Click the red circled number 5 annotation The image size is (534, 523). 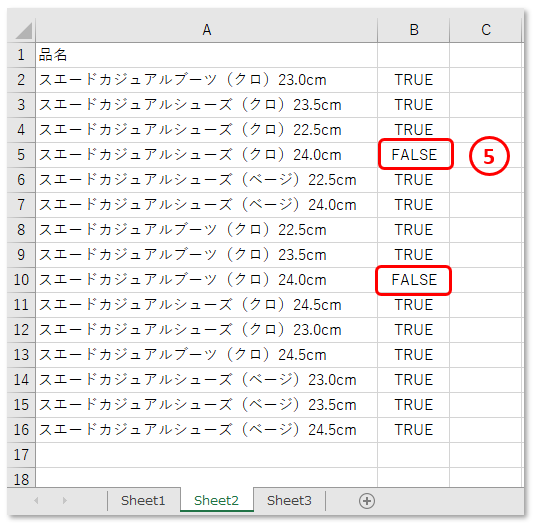[x=489, y=156]
